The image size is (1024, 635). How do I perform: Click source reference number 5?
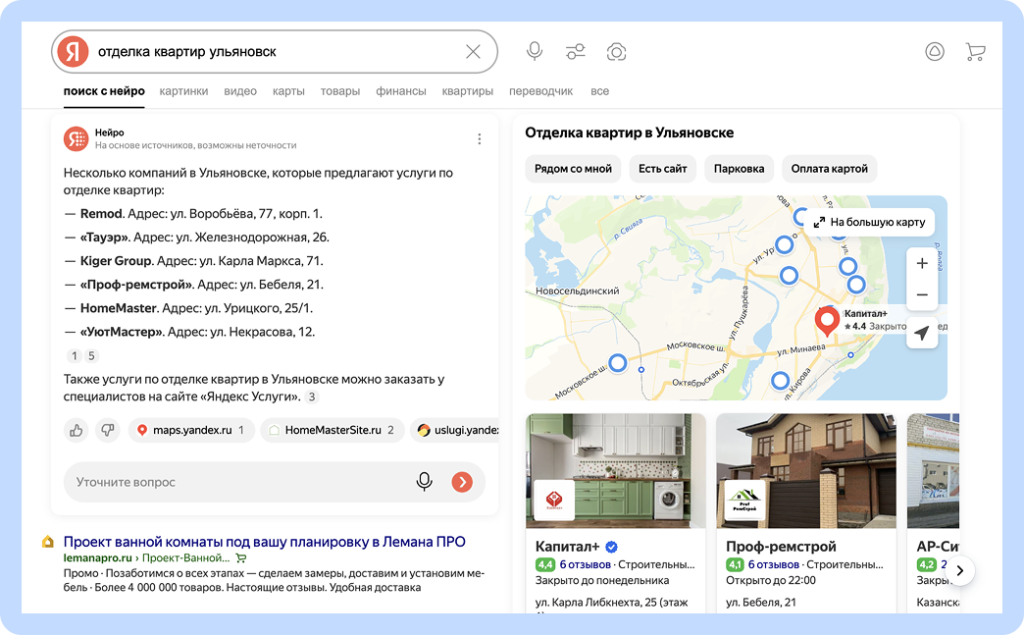click(91, 356)
